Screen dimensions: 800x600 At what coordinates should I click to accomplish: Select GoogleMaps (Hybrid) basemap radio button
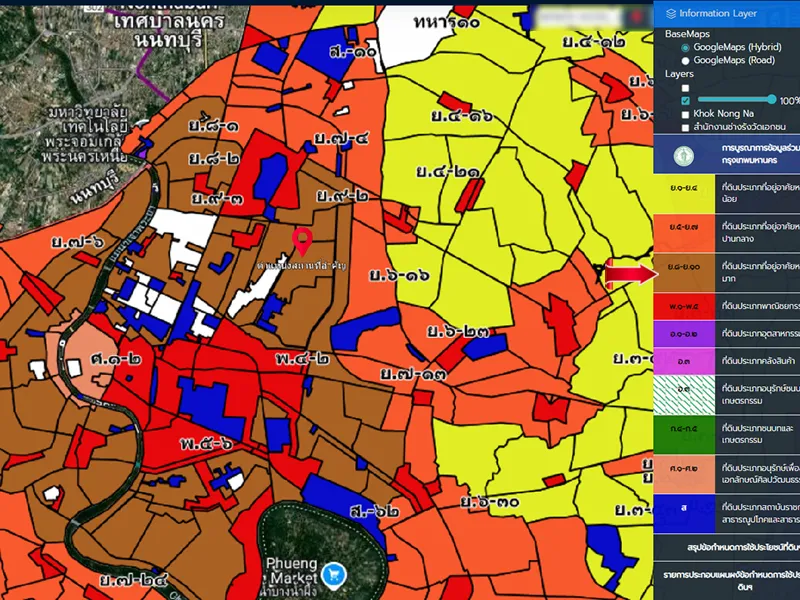(x=685, y=47)
